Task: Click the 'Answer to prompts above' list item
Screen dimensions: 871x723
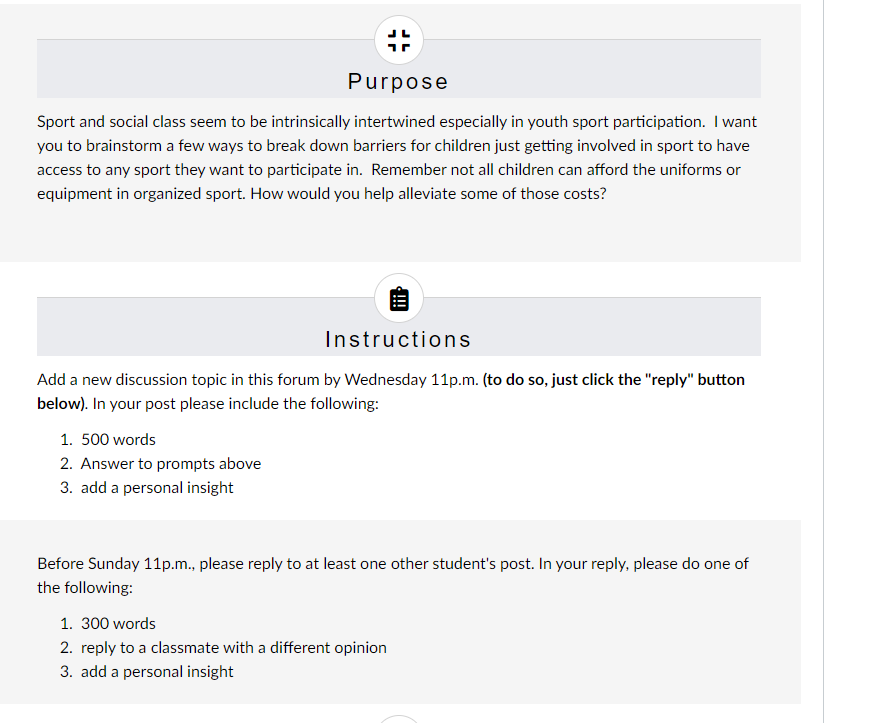Action: click(x=171, y=464)
